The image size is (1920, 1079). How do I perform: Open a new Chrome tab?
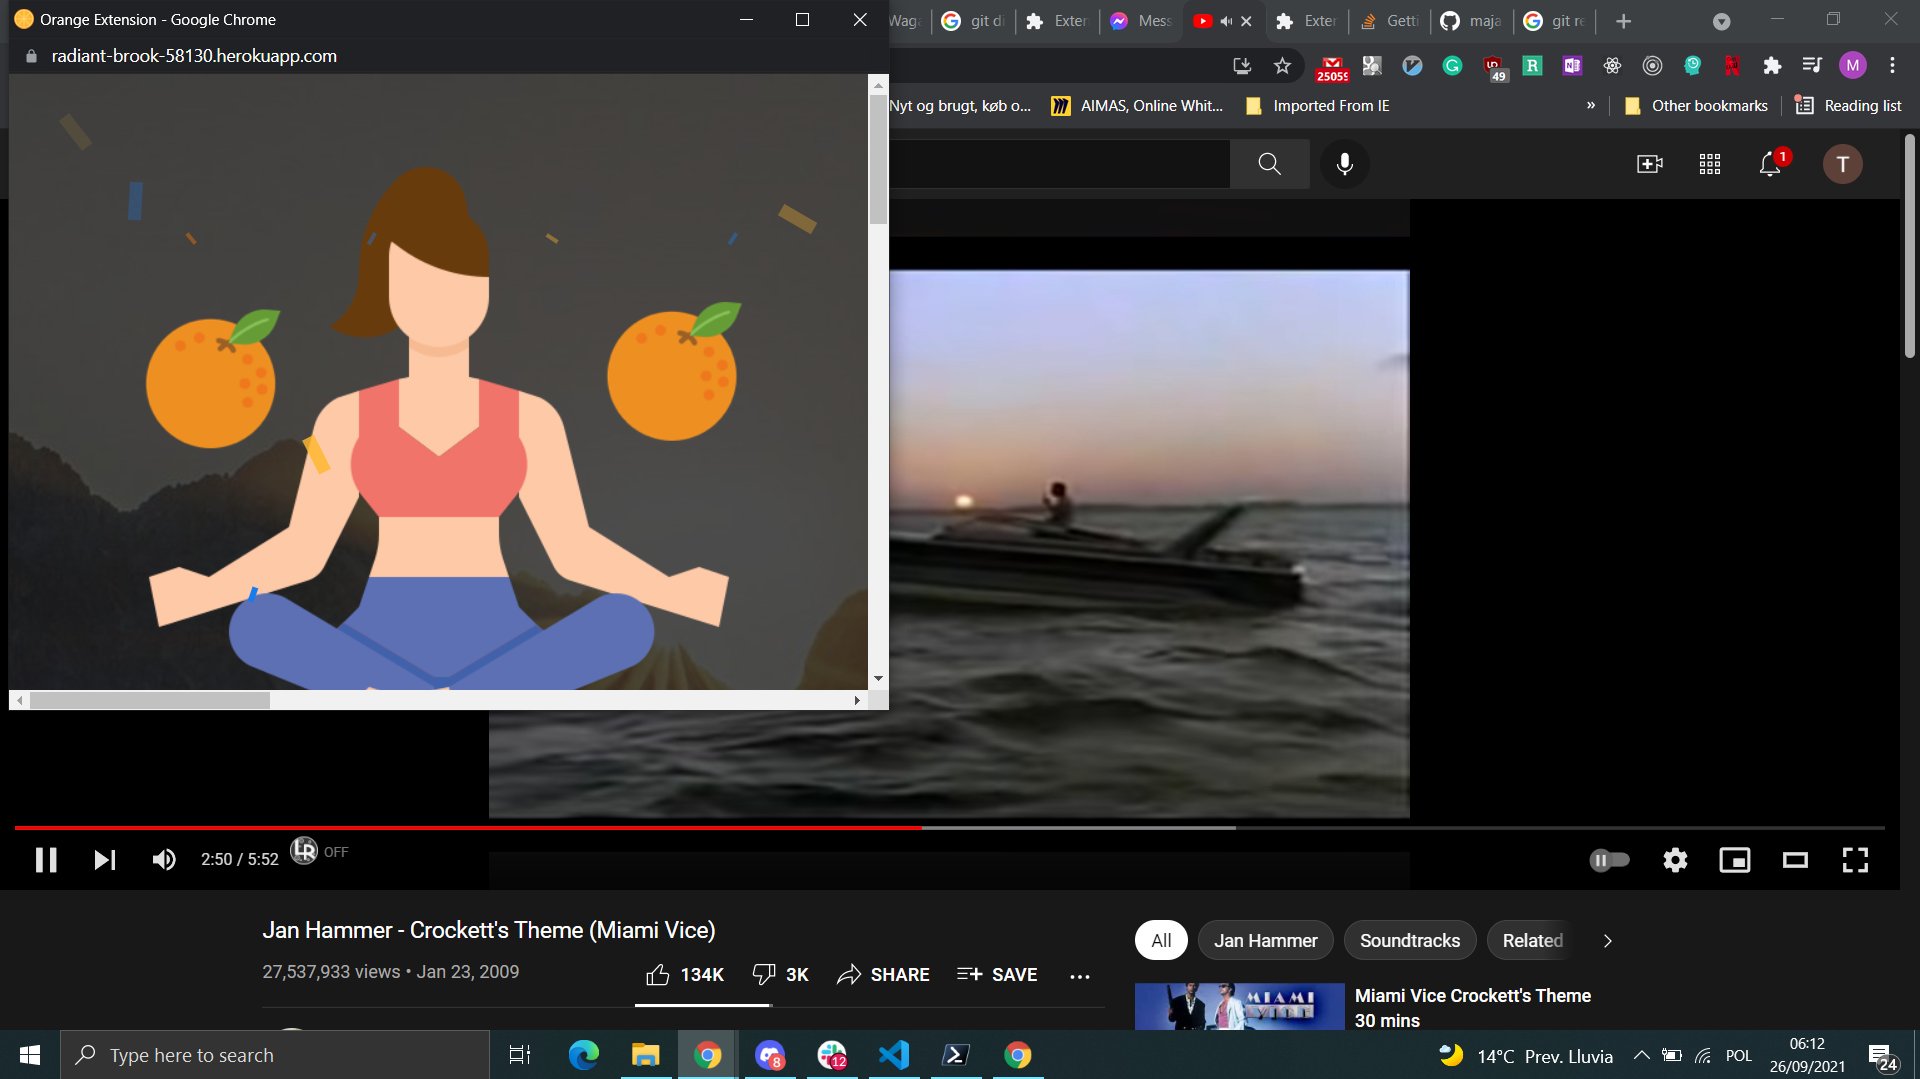pyautogui.click(x=1623, y=21)
